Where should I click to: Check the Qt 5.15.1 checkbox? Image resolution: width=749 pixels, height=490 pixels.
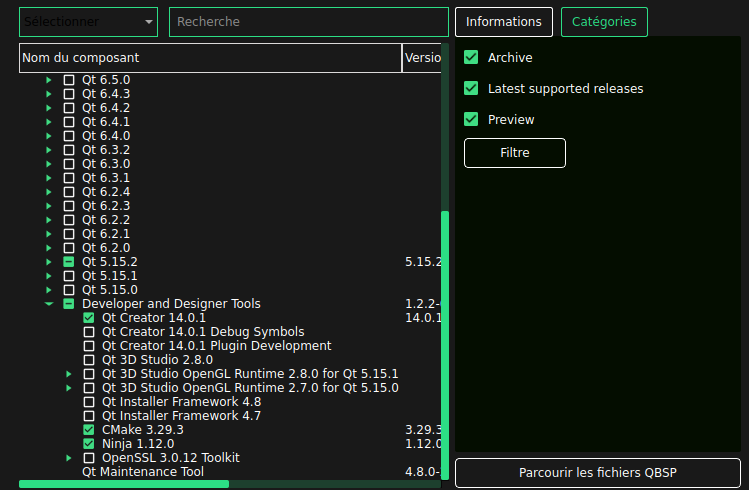[69, 276]
